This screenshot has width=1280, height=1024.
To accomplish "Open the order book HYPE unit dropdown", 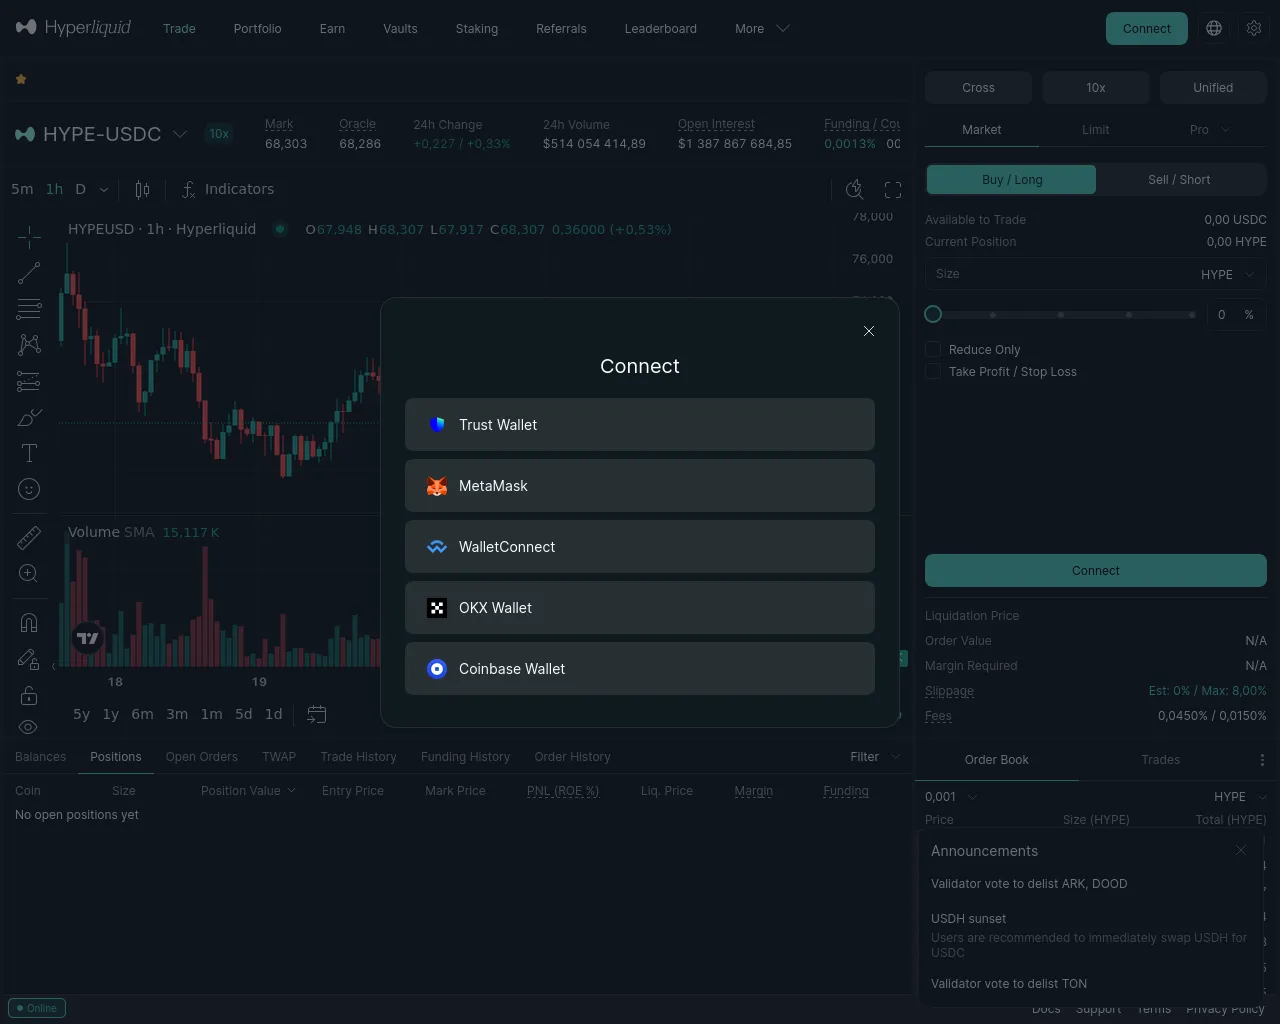I will [x=1241, y=797].
